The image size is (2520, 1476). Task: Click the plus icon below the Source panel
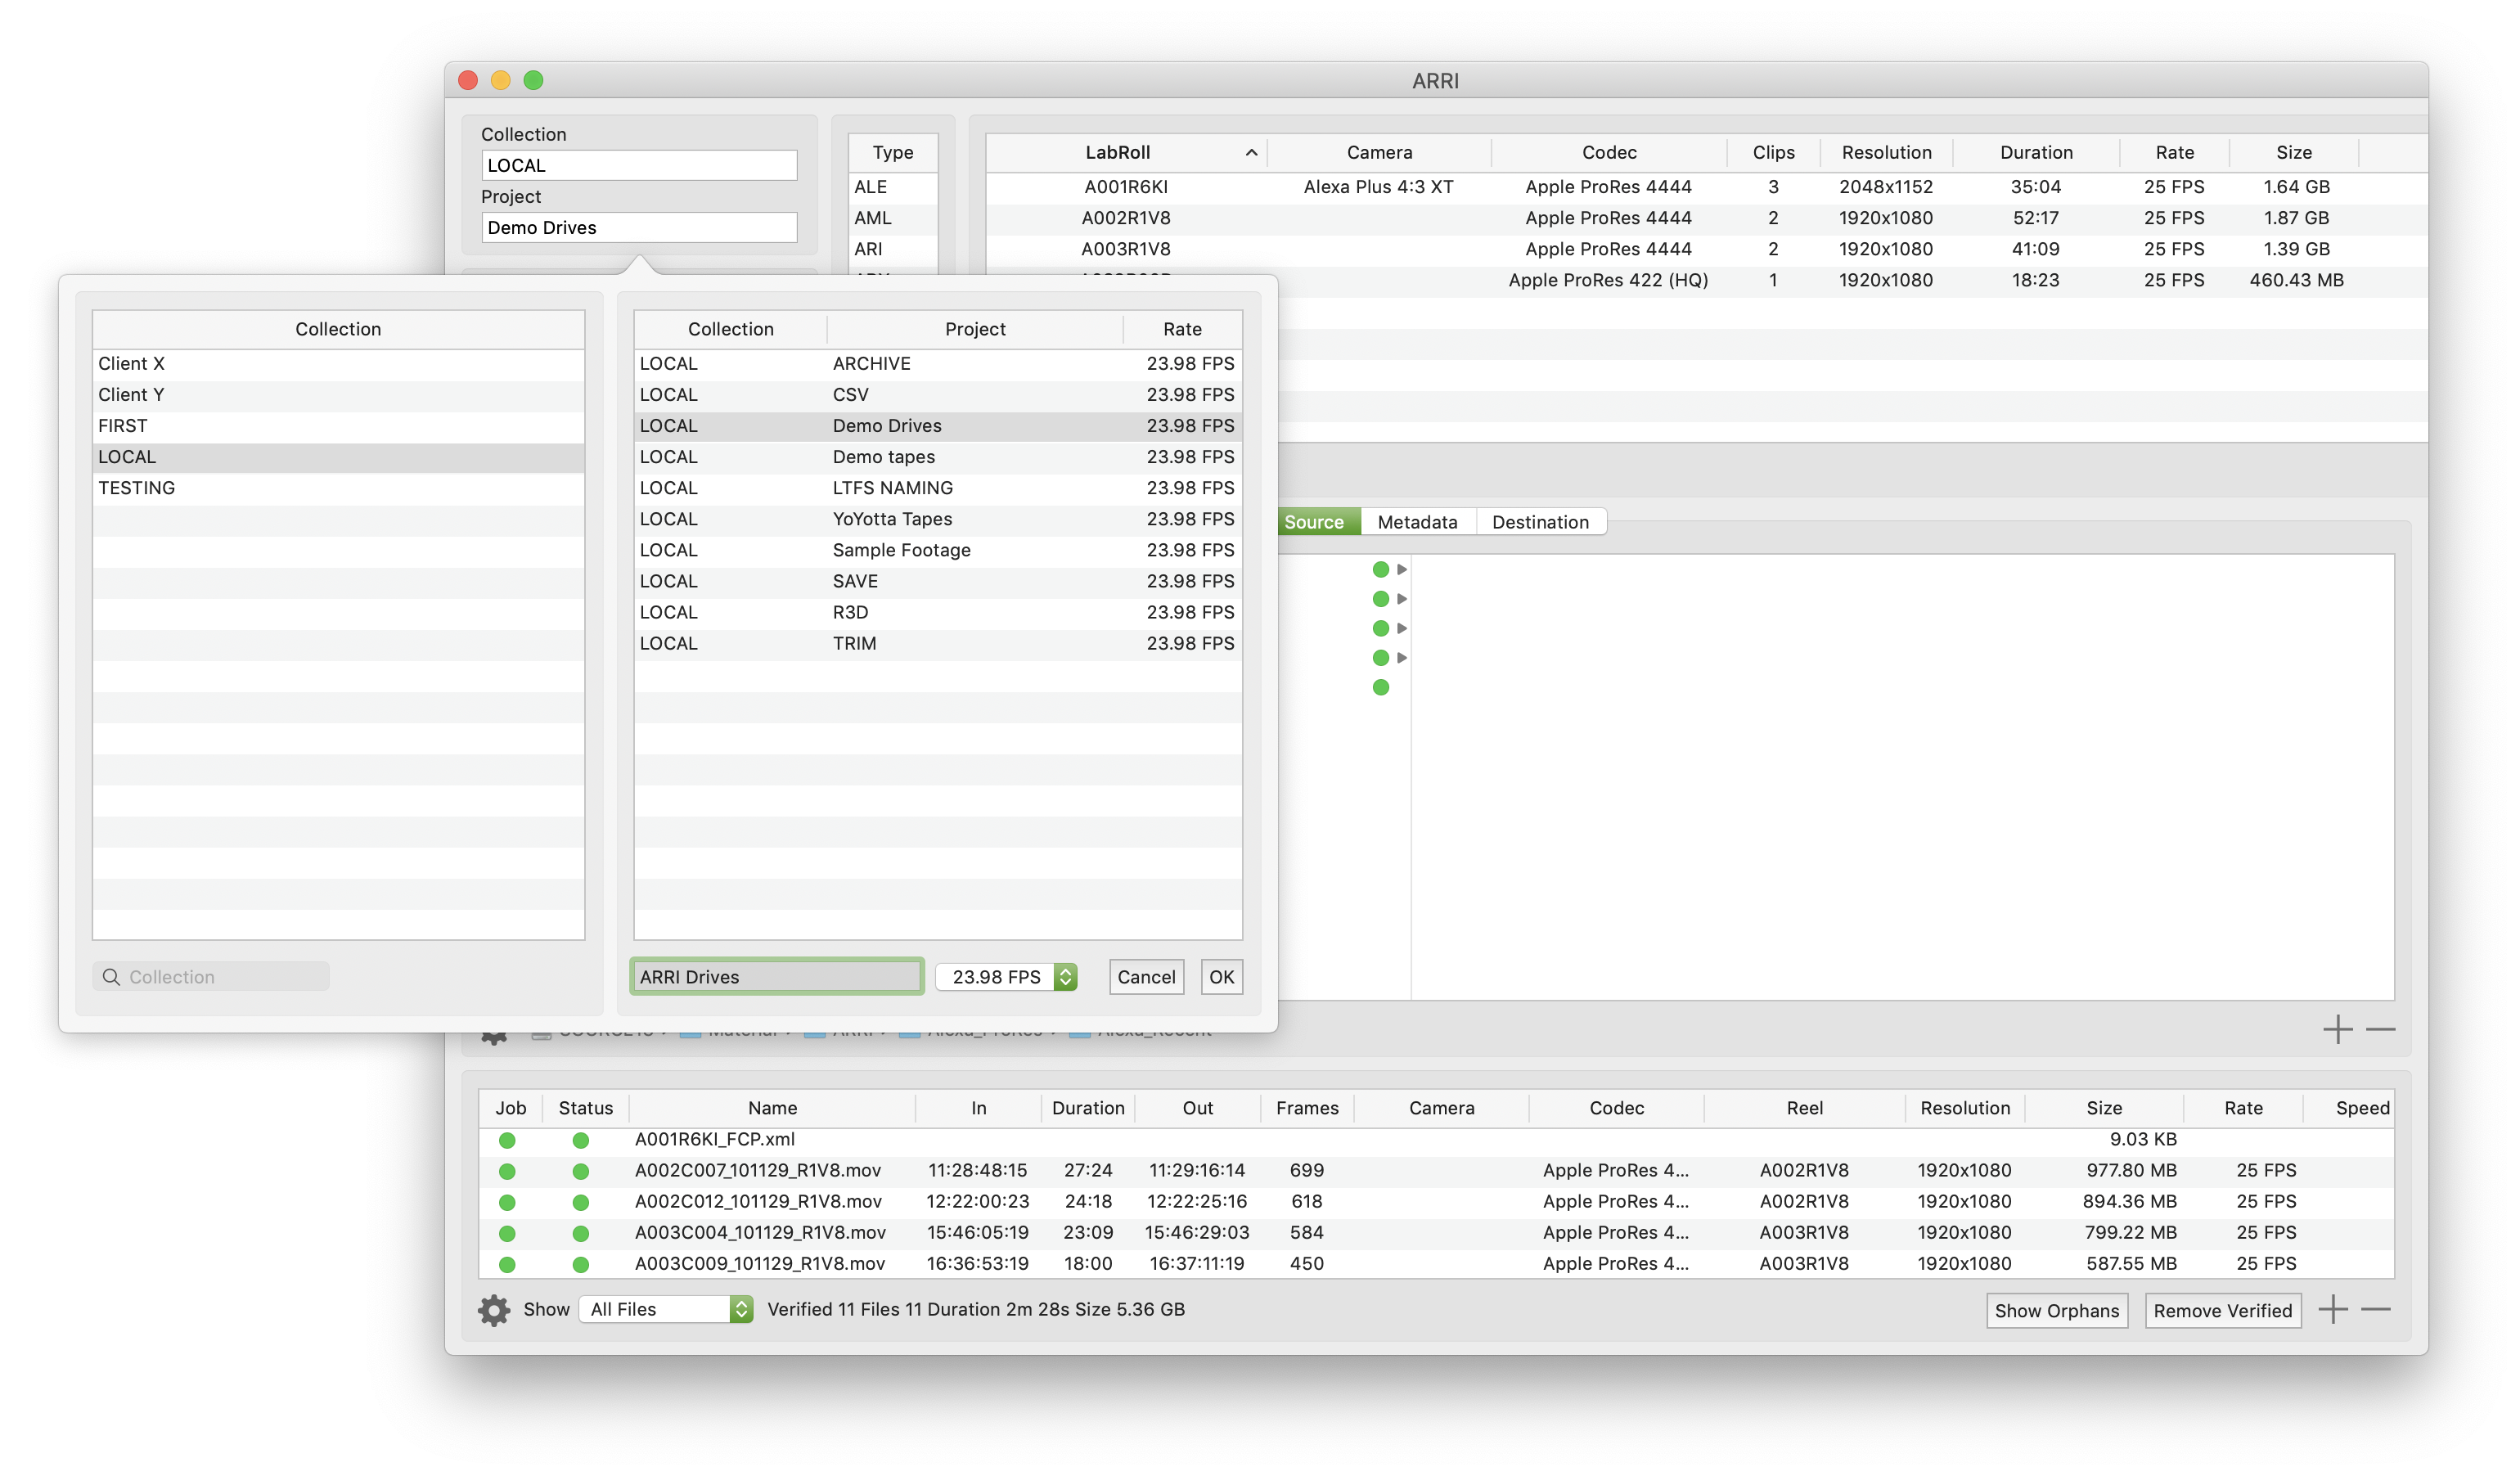coord(2338,1029)
